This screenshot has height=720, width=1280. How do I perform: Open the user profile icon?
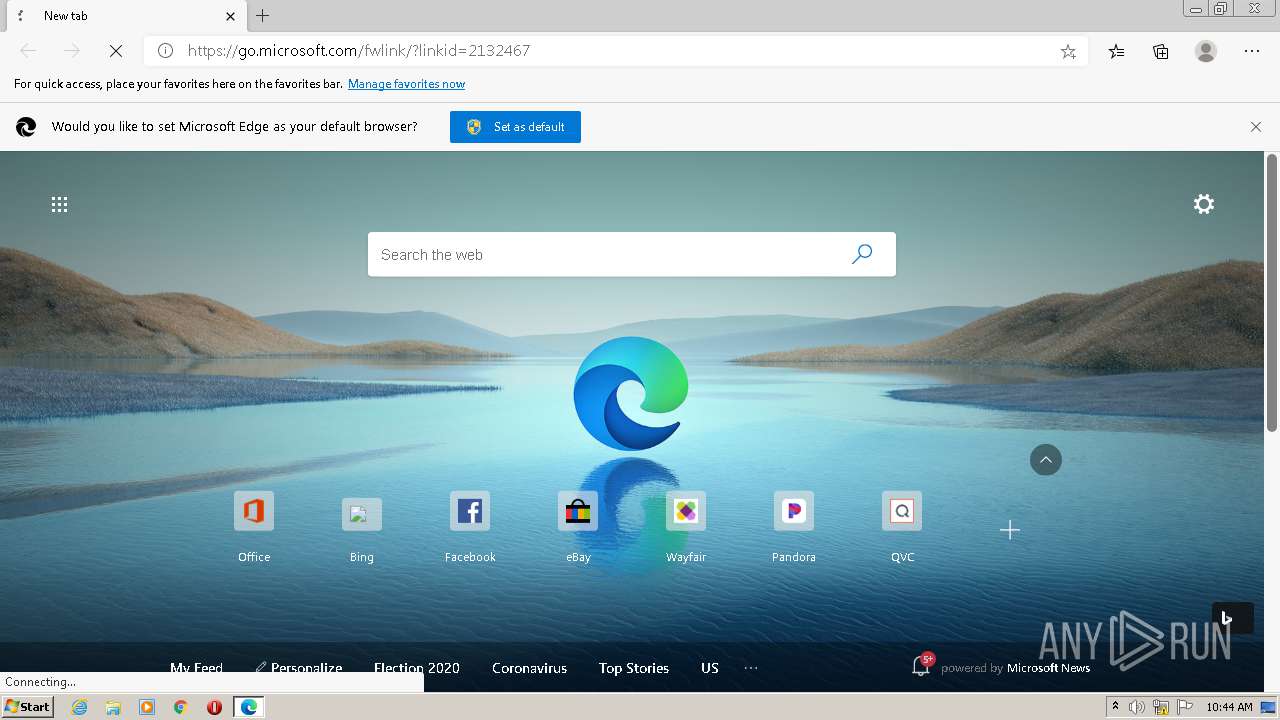point(1206,51)
